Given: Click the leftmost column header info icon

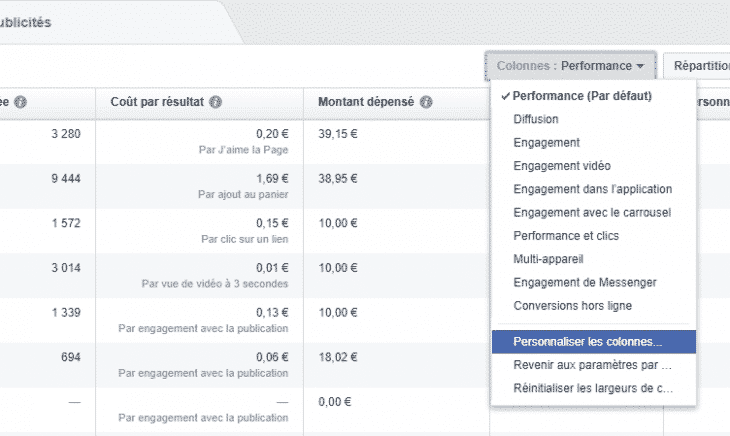Looking at the screenshot, I should tap(20, 103).
